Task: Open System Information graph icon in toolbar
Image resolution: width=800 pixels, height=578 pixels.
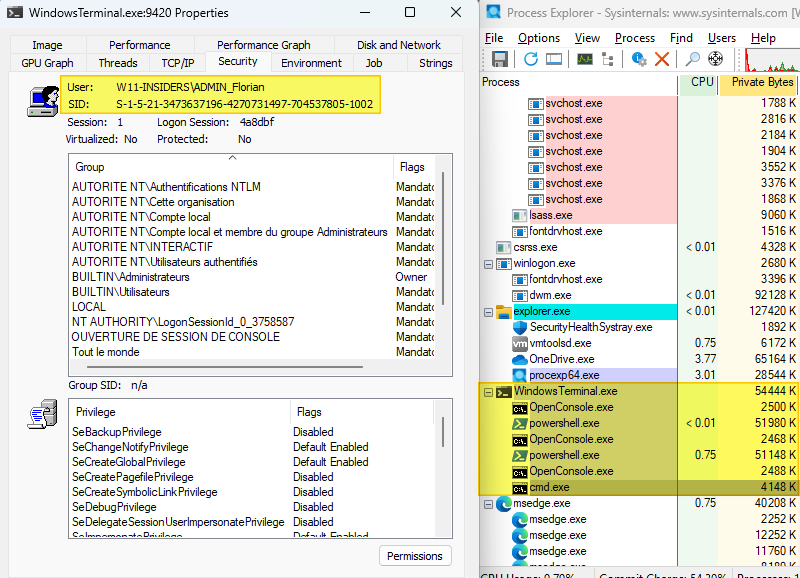Action: (x=585, y=60)
